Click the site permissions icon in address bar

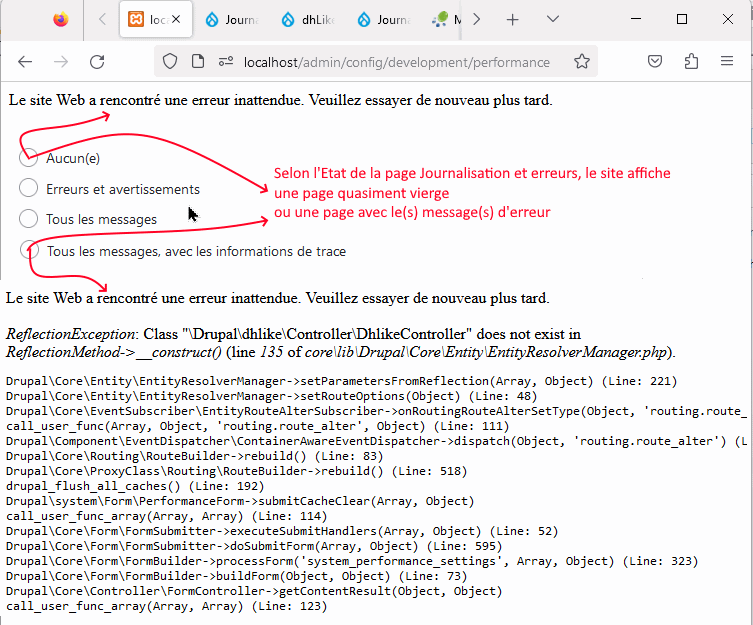pos(226,62)
